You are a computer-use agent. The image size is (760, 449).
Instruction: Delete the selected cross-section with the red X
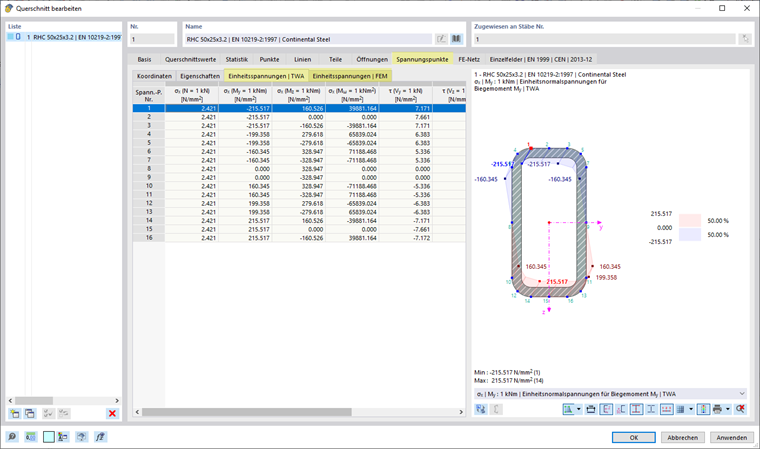pyautogui.click(x=112, y=413)
